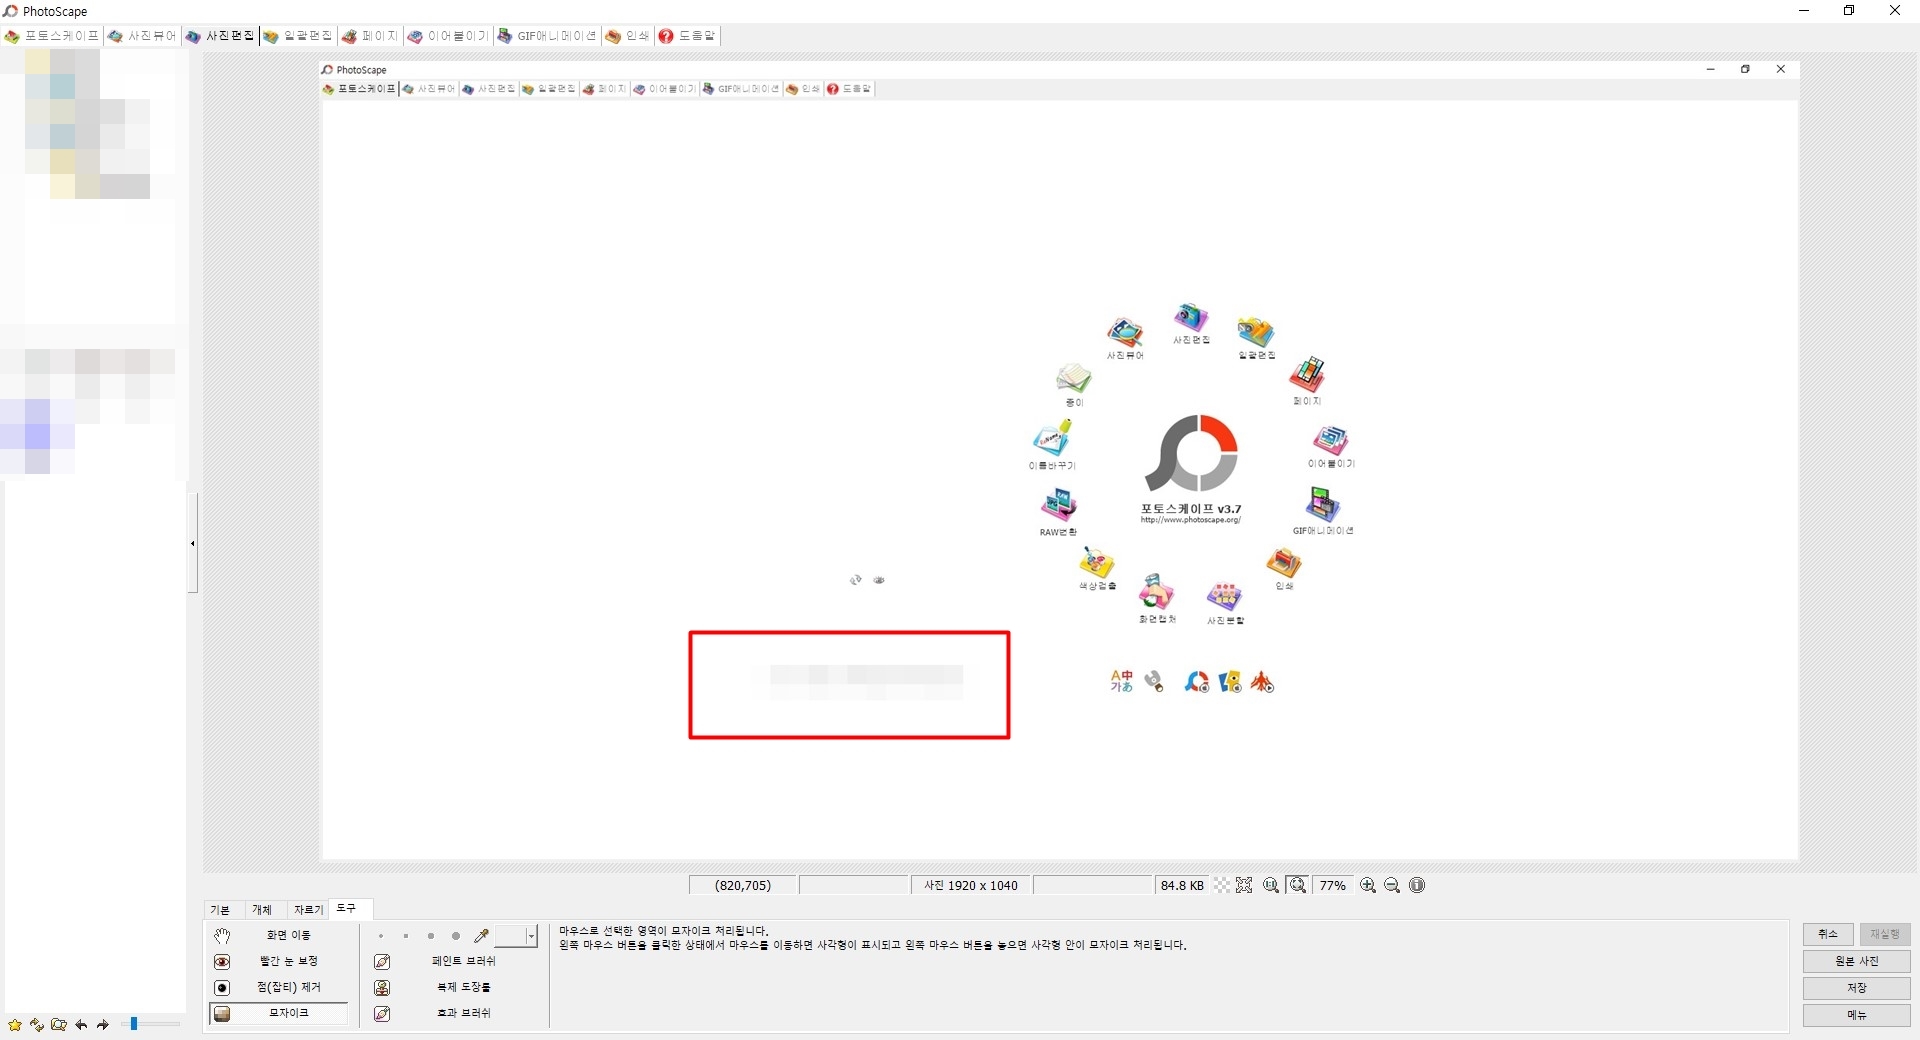Toggle the transparency checkerboard icon in status bar
1920x1040 pixels.
click(1222, 886)
